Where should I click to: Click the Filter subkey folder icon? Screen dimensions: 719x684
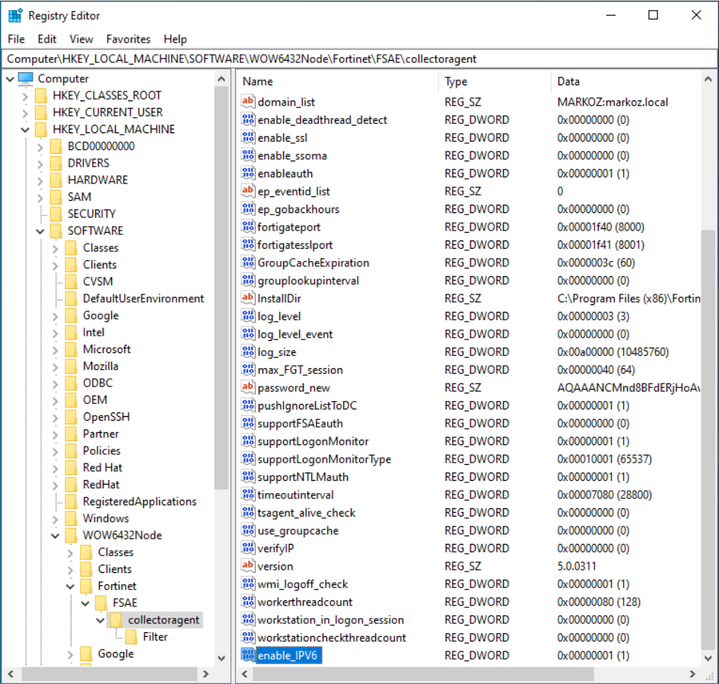click(131, 637)
